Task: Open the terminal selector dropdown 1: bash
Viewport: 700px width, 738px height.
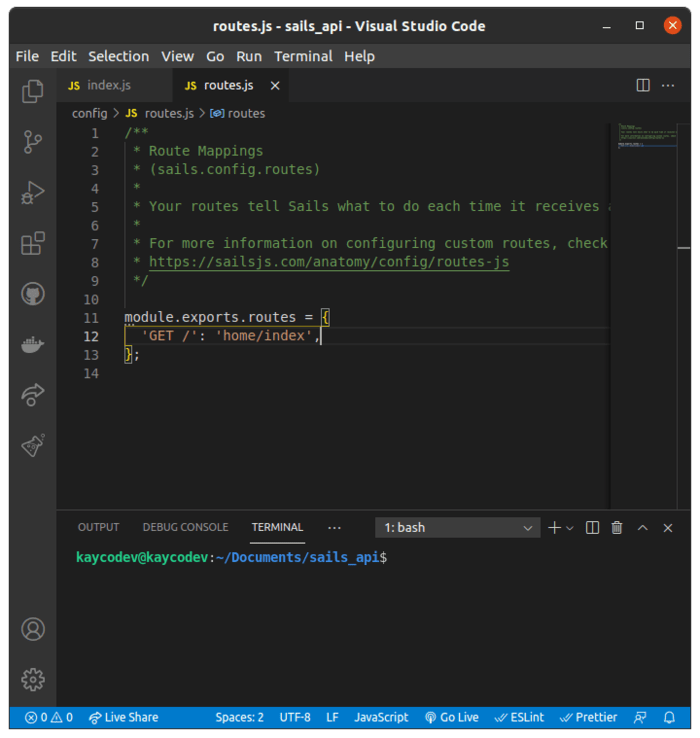Action: [458, 528]
